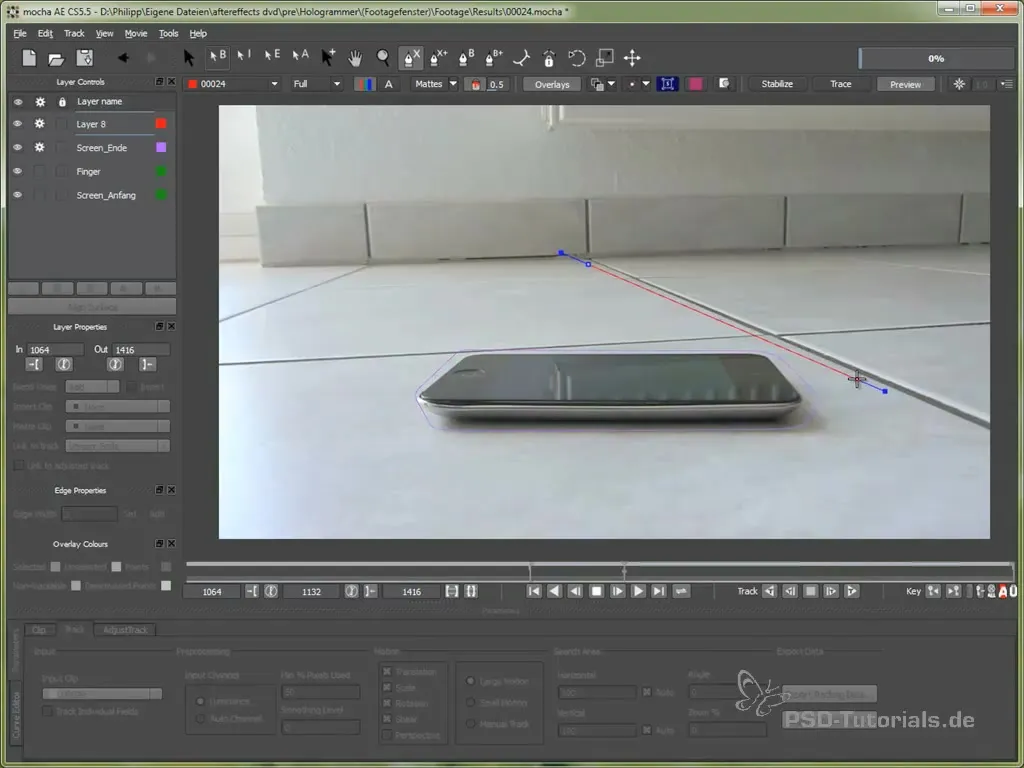Select the Pick Inner (I) tool
Screen dimensions: 1024x768
point(244,56)
